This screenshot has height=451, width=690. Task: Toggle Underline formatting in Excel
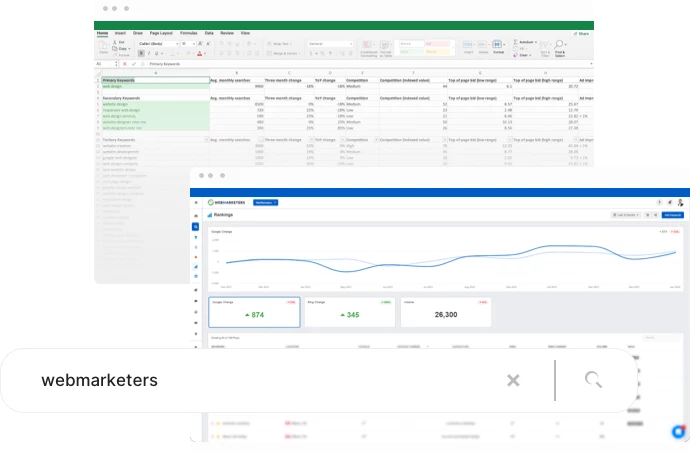click(x=156, y=53)
